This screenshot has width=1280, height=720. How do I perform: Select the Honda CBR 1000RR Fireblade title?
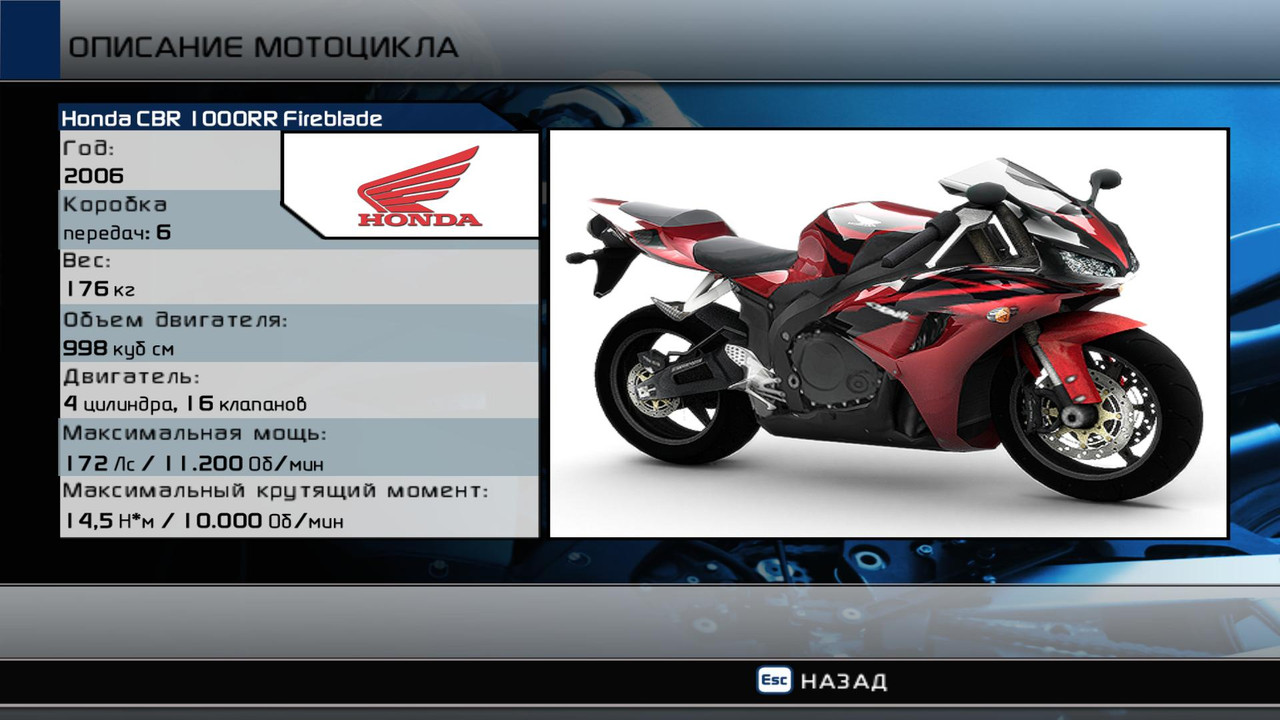(222, 118)
